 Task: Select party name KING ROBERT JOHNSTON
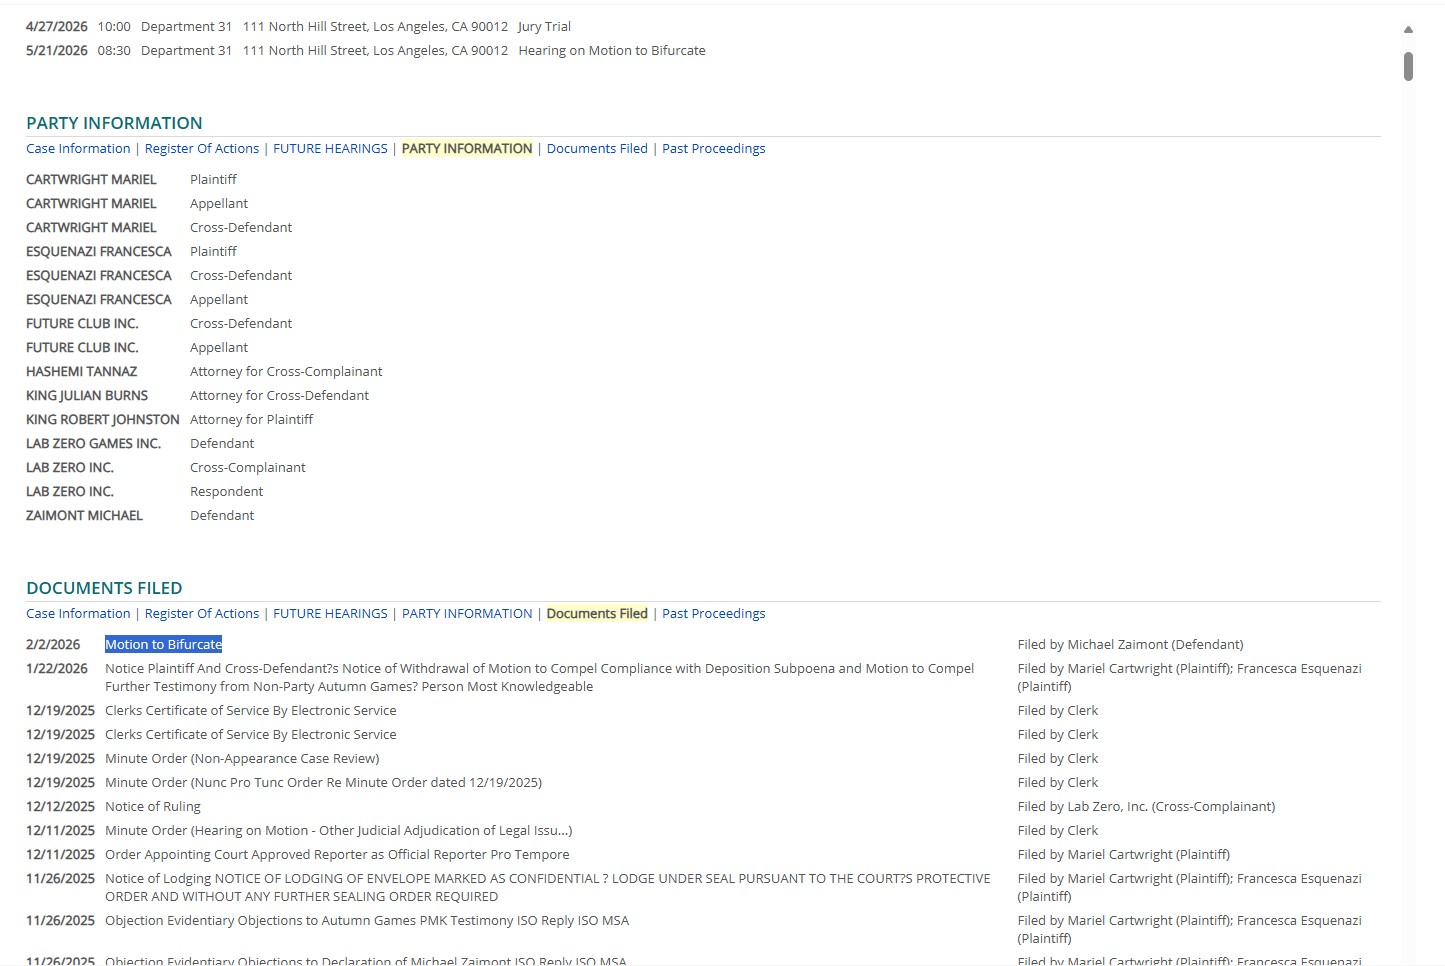pos(103,420)
